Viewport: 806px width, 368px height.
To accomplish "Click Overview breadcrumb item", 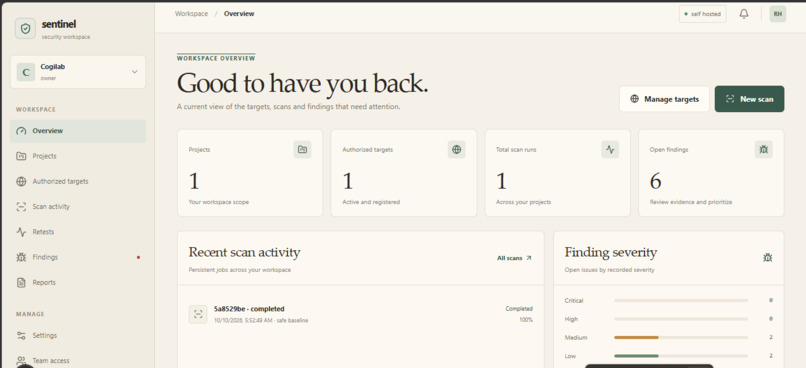I will (x=239, y=14).
